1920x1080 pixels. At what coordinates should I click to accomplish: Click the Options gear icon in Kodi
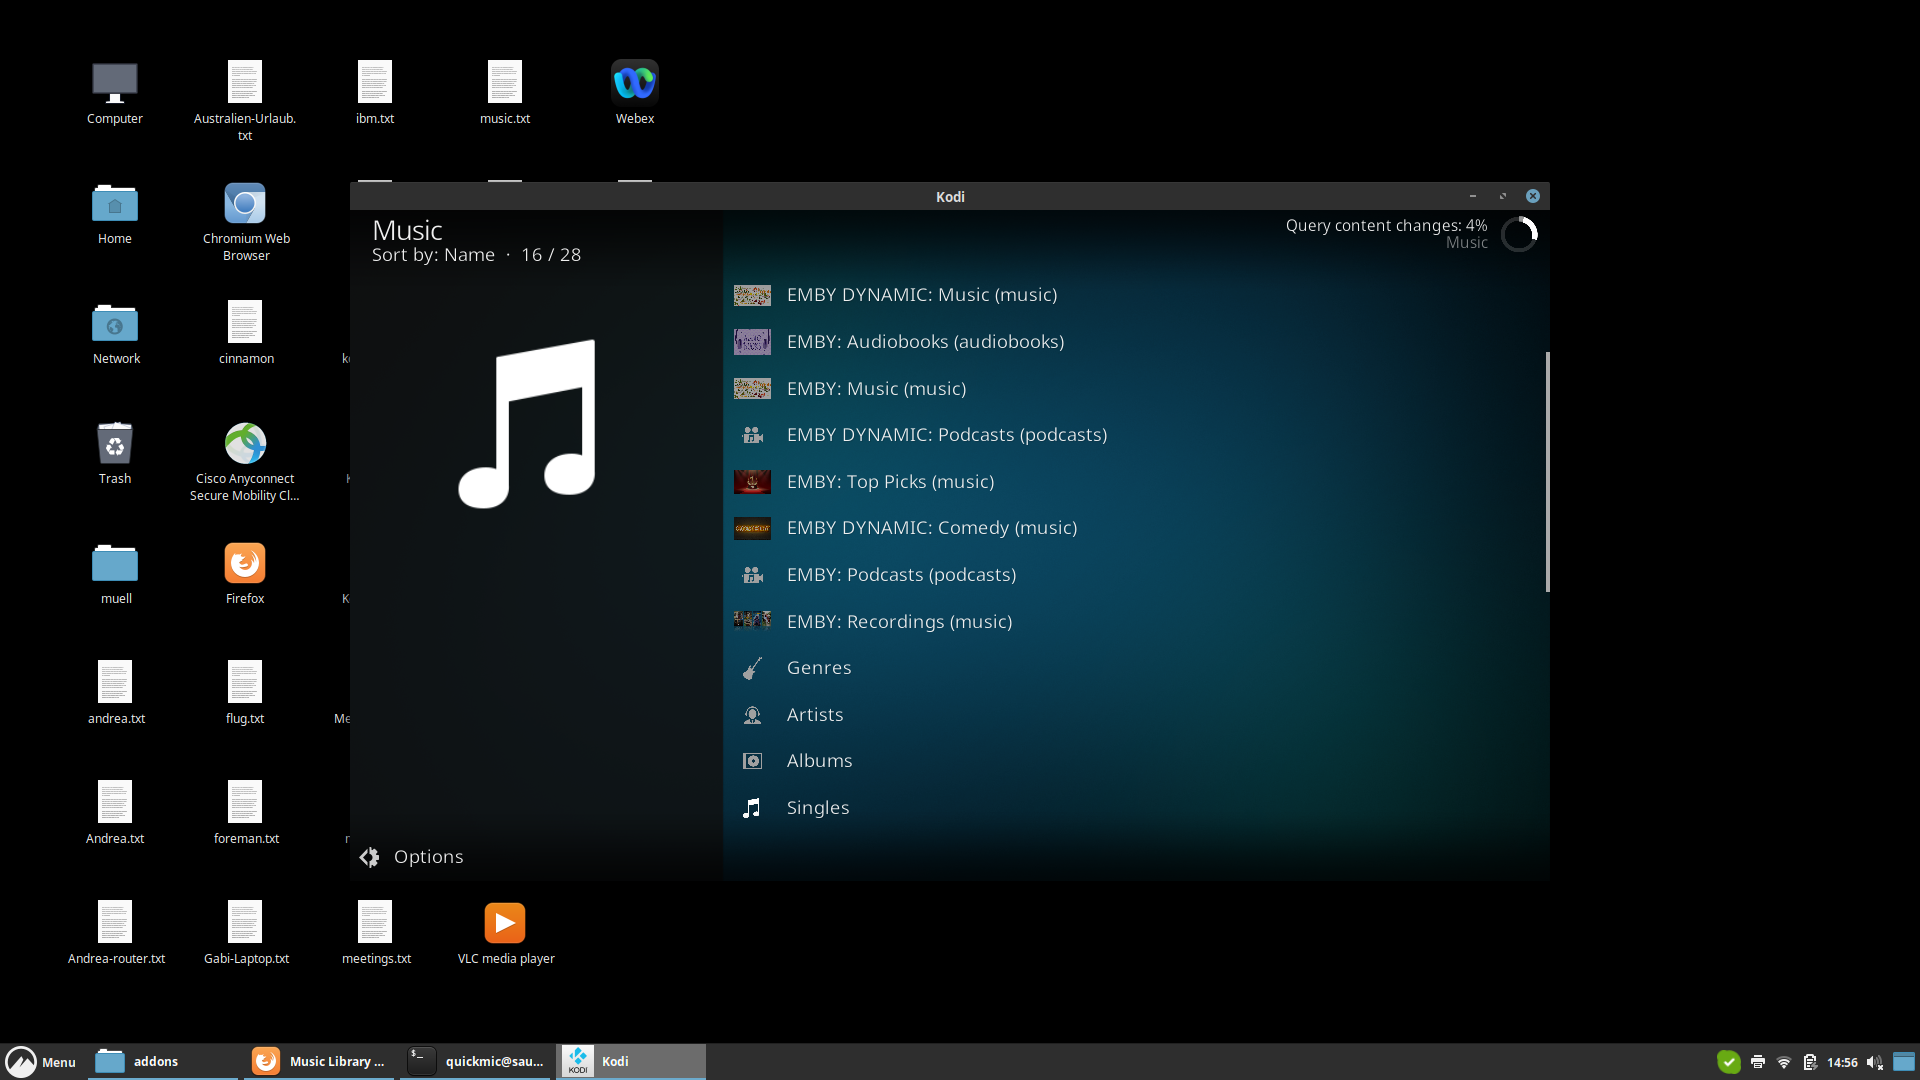pyautogui.click(x=369, y=857)
